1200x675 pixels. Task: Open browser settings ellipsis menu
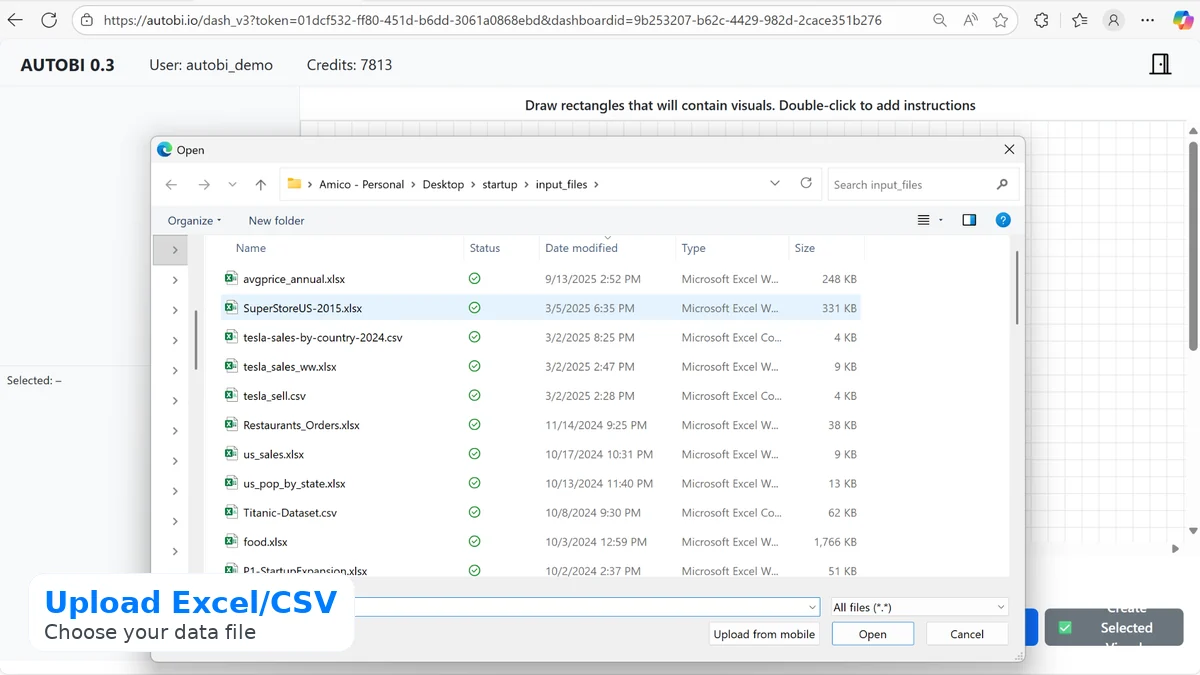click(x=1146, y=20)
